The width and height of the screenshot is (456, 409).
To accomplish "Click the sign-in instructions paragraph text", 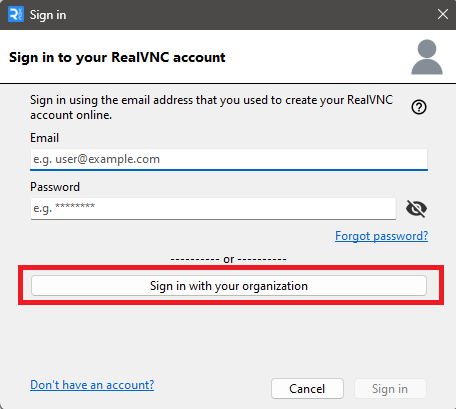I will click(211, 107).
